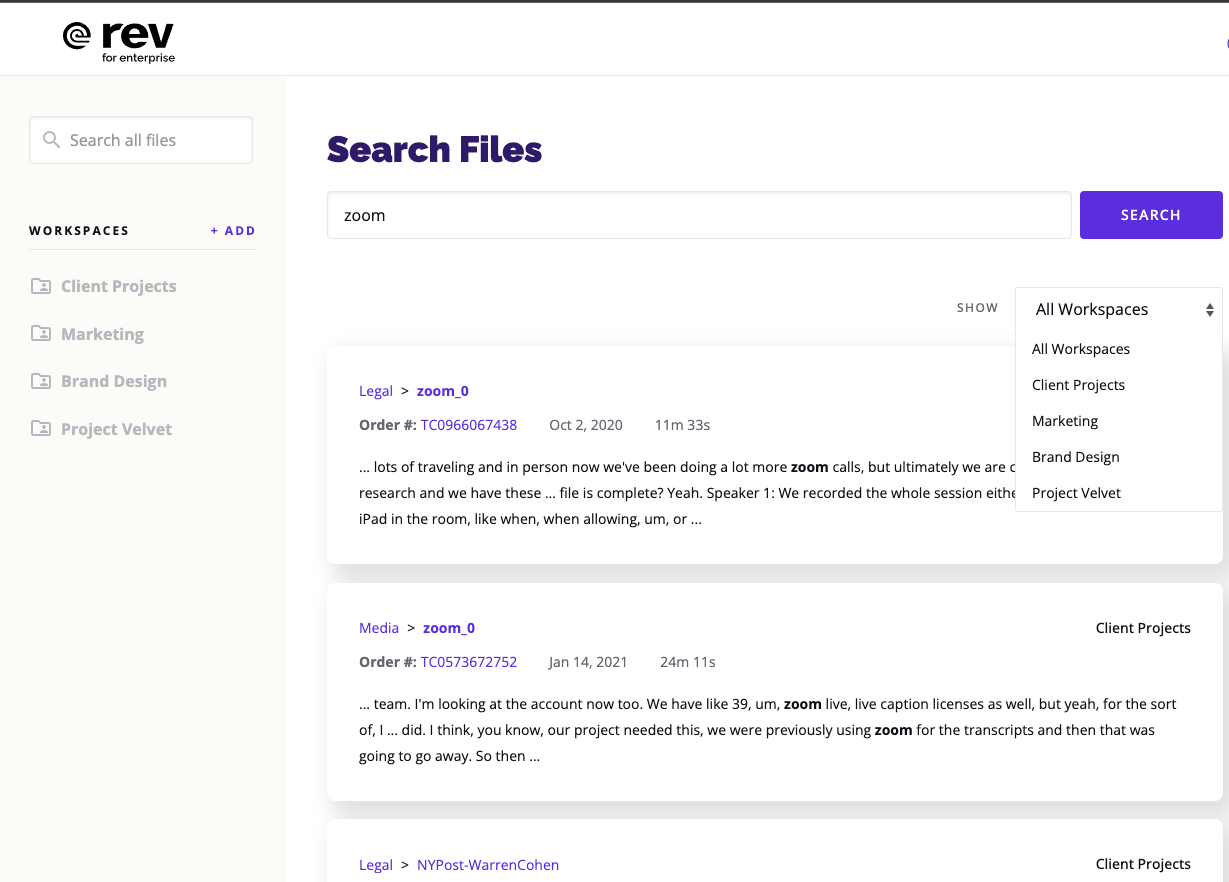The image size is (1229, 882).
Task: Open order number TC0966067438
Action: [469, 425]
